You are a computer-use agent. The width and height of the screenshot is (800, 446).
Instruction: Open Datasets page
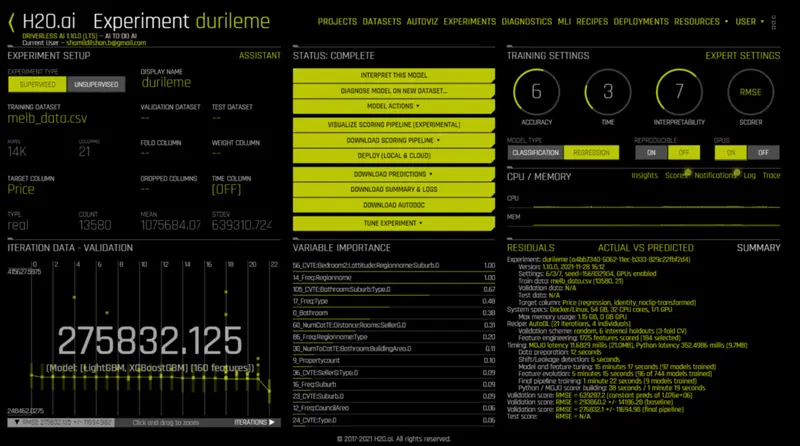[382, 22]
